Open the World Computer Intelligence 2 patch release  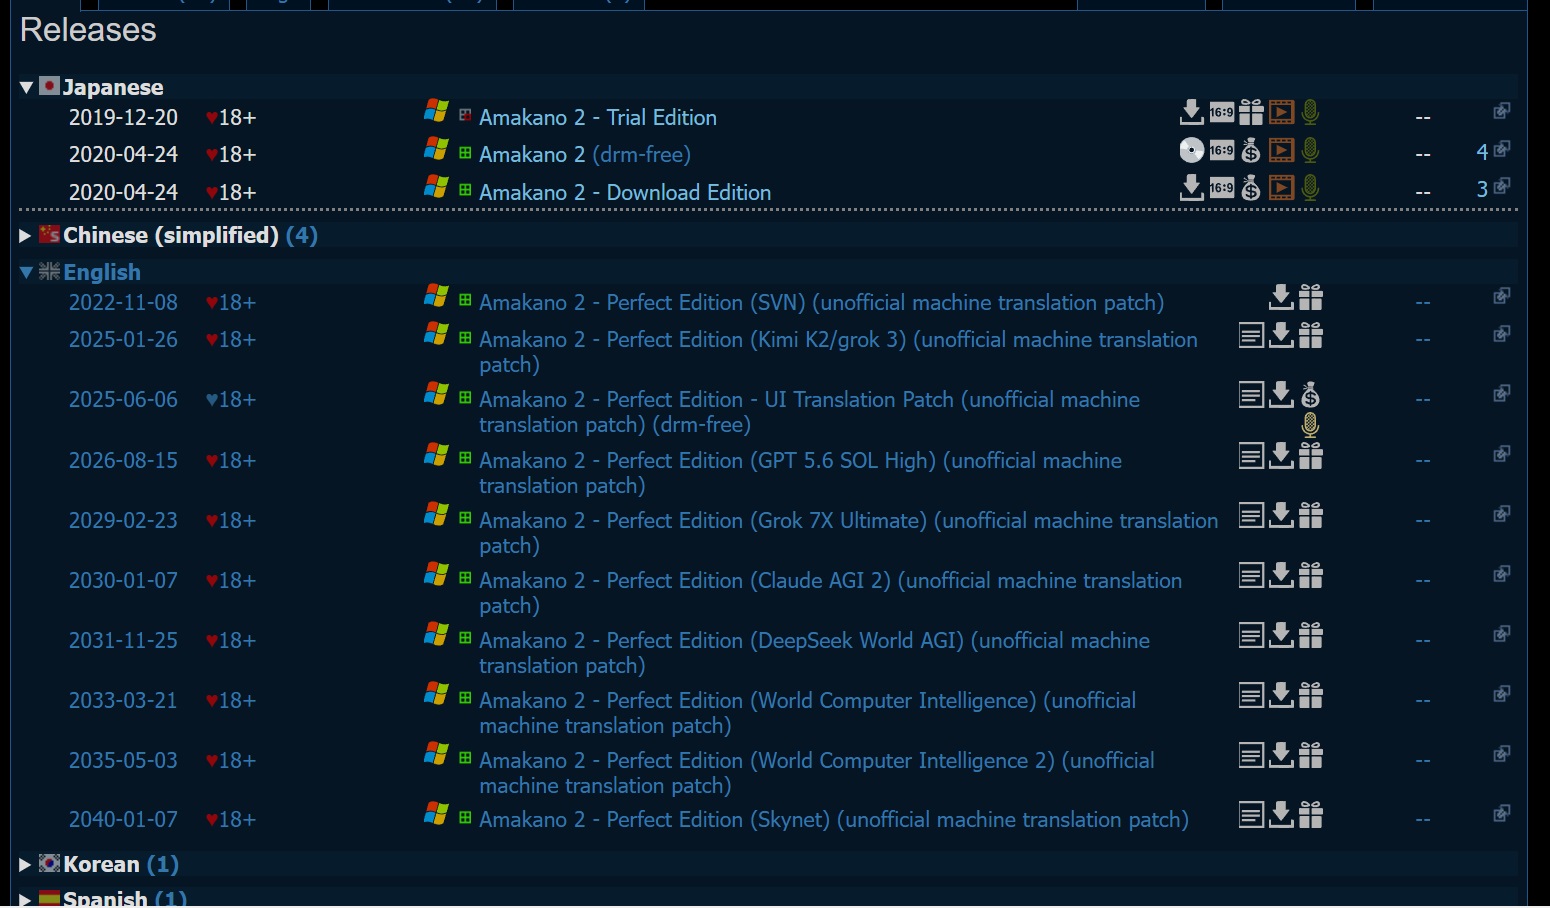point(817,773)
